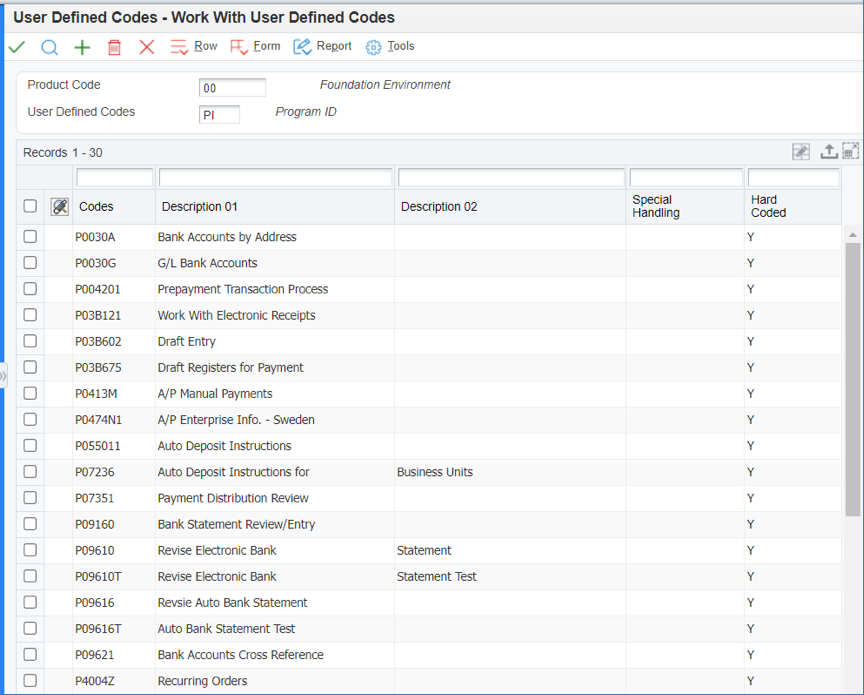Open the Report menu
Screen dimensions: 864x695
pos(322,46)
